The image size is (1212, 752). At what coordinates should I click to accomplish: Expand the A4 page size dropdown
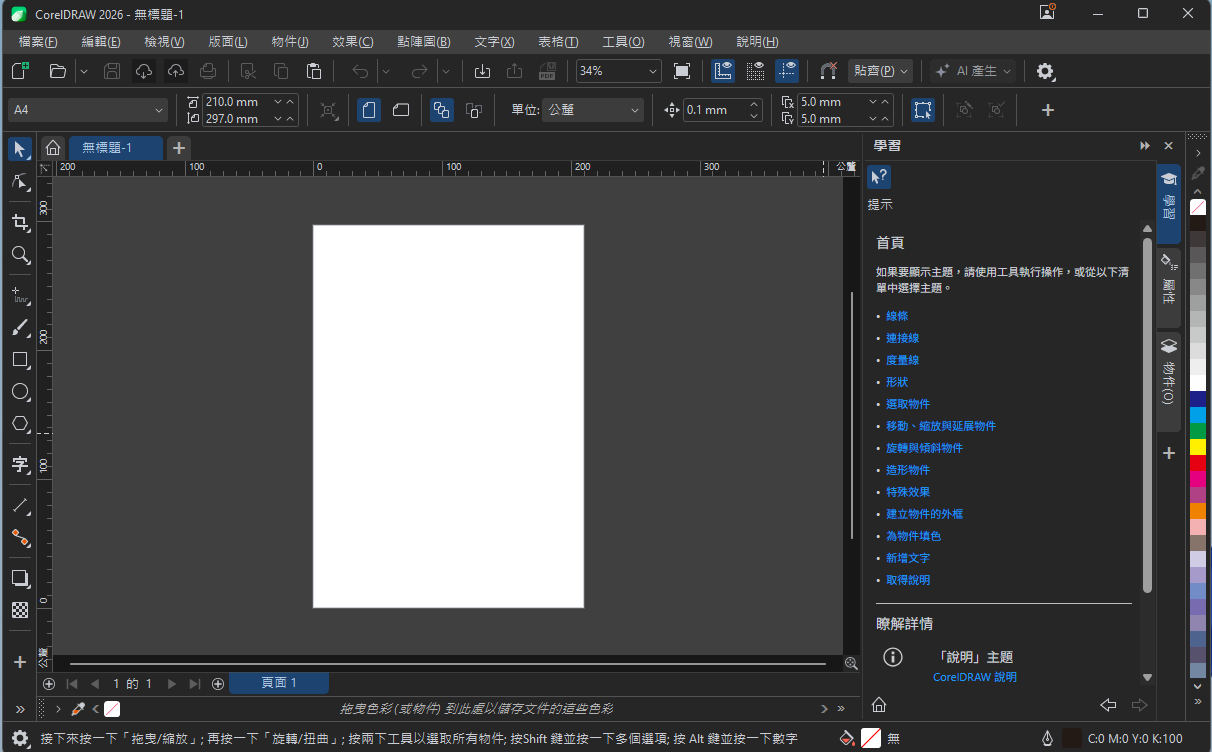pos(88,110)
